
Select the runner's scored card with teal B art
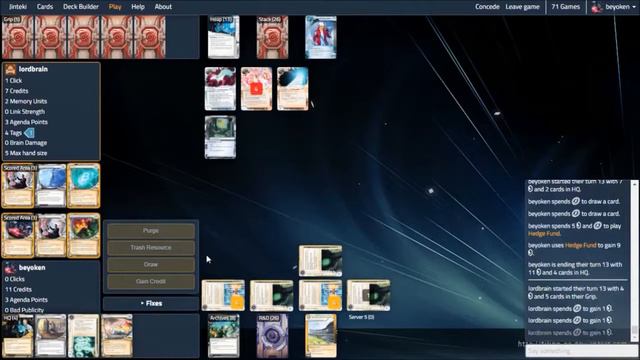tap(84, 186)
